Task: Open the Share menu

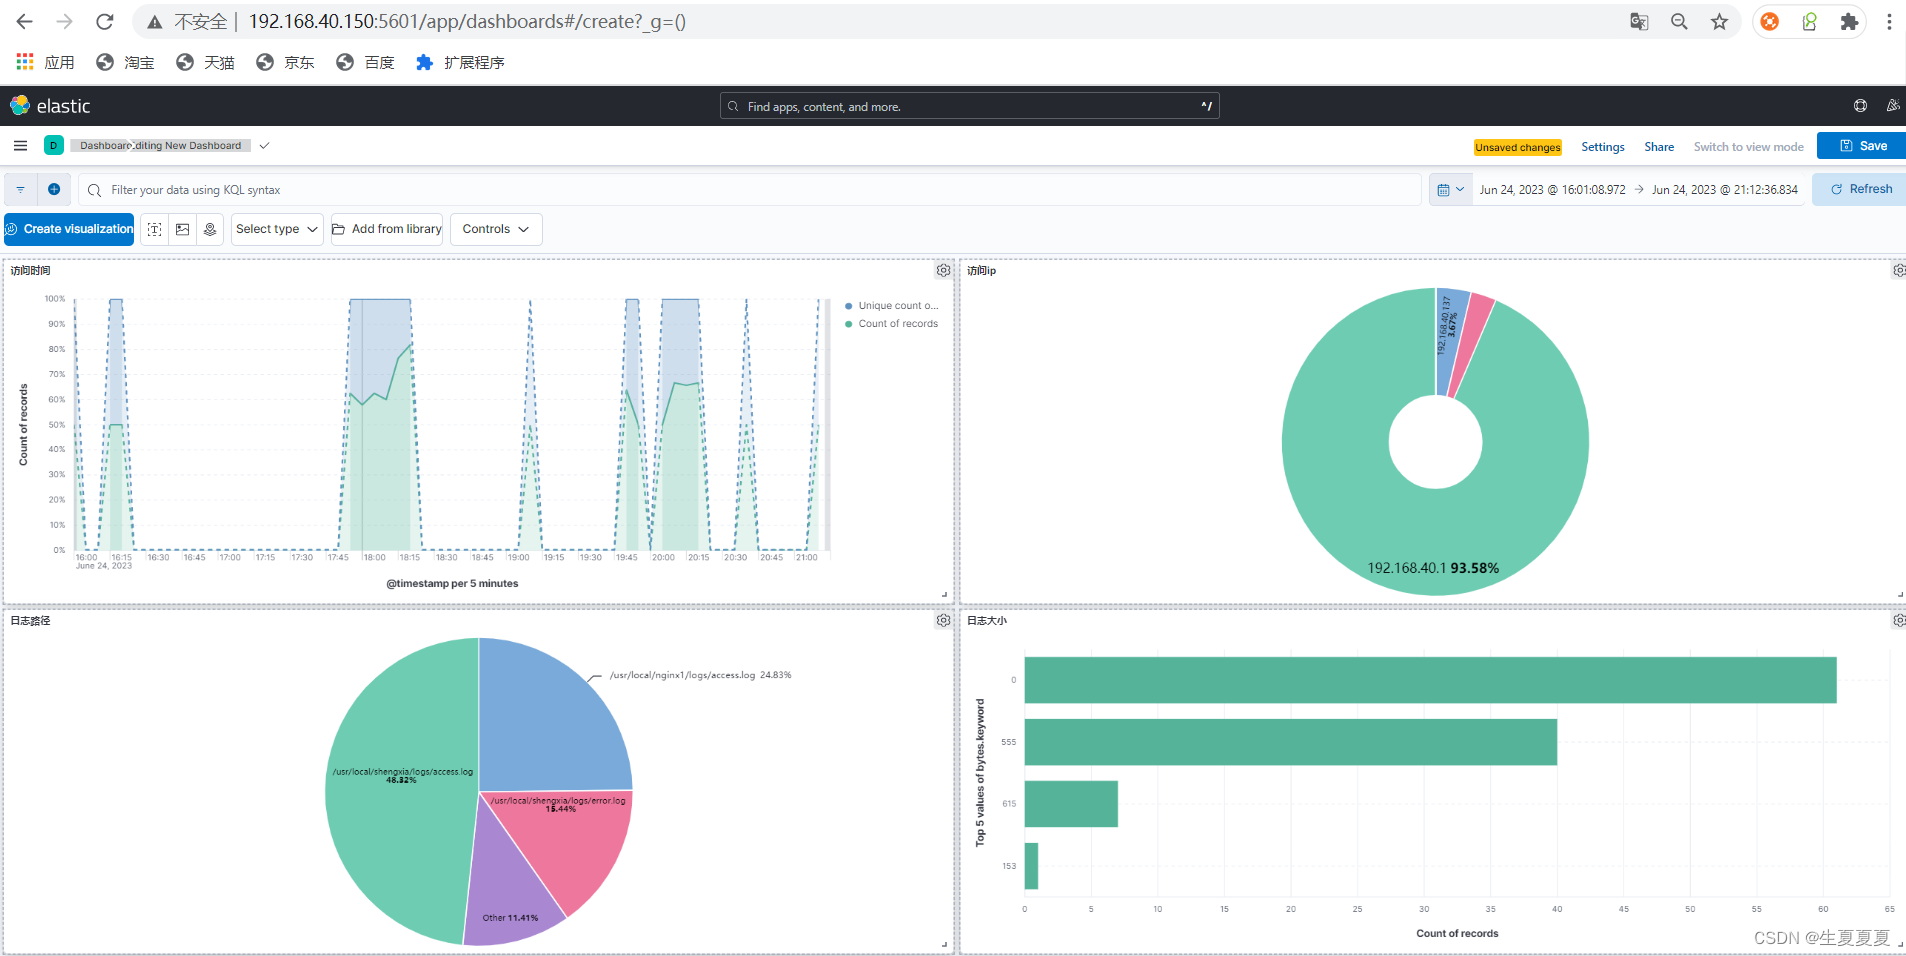Action: (x=1659, y=147)
